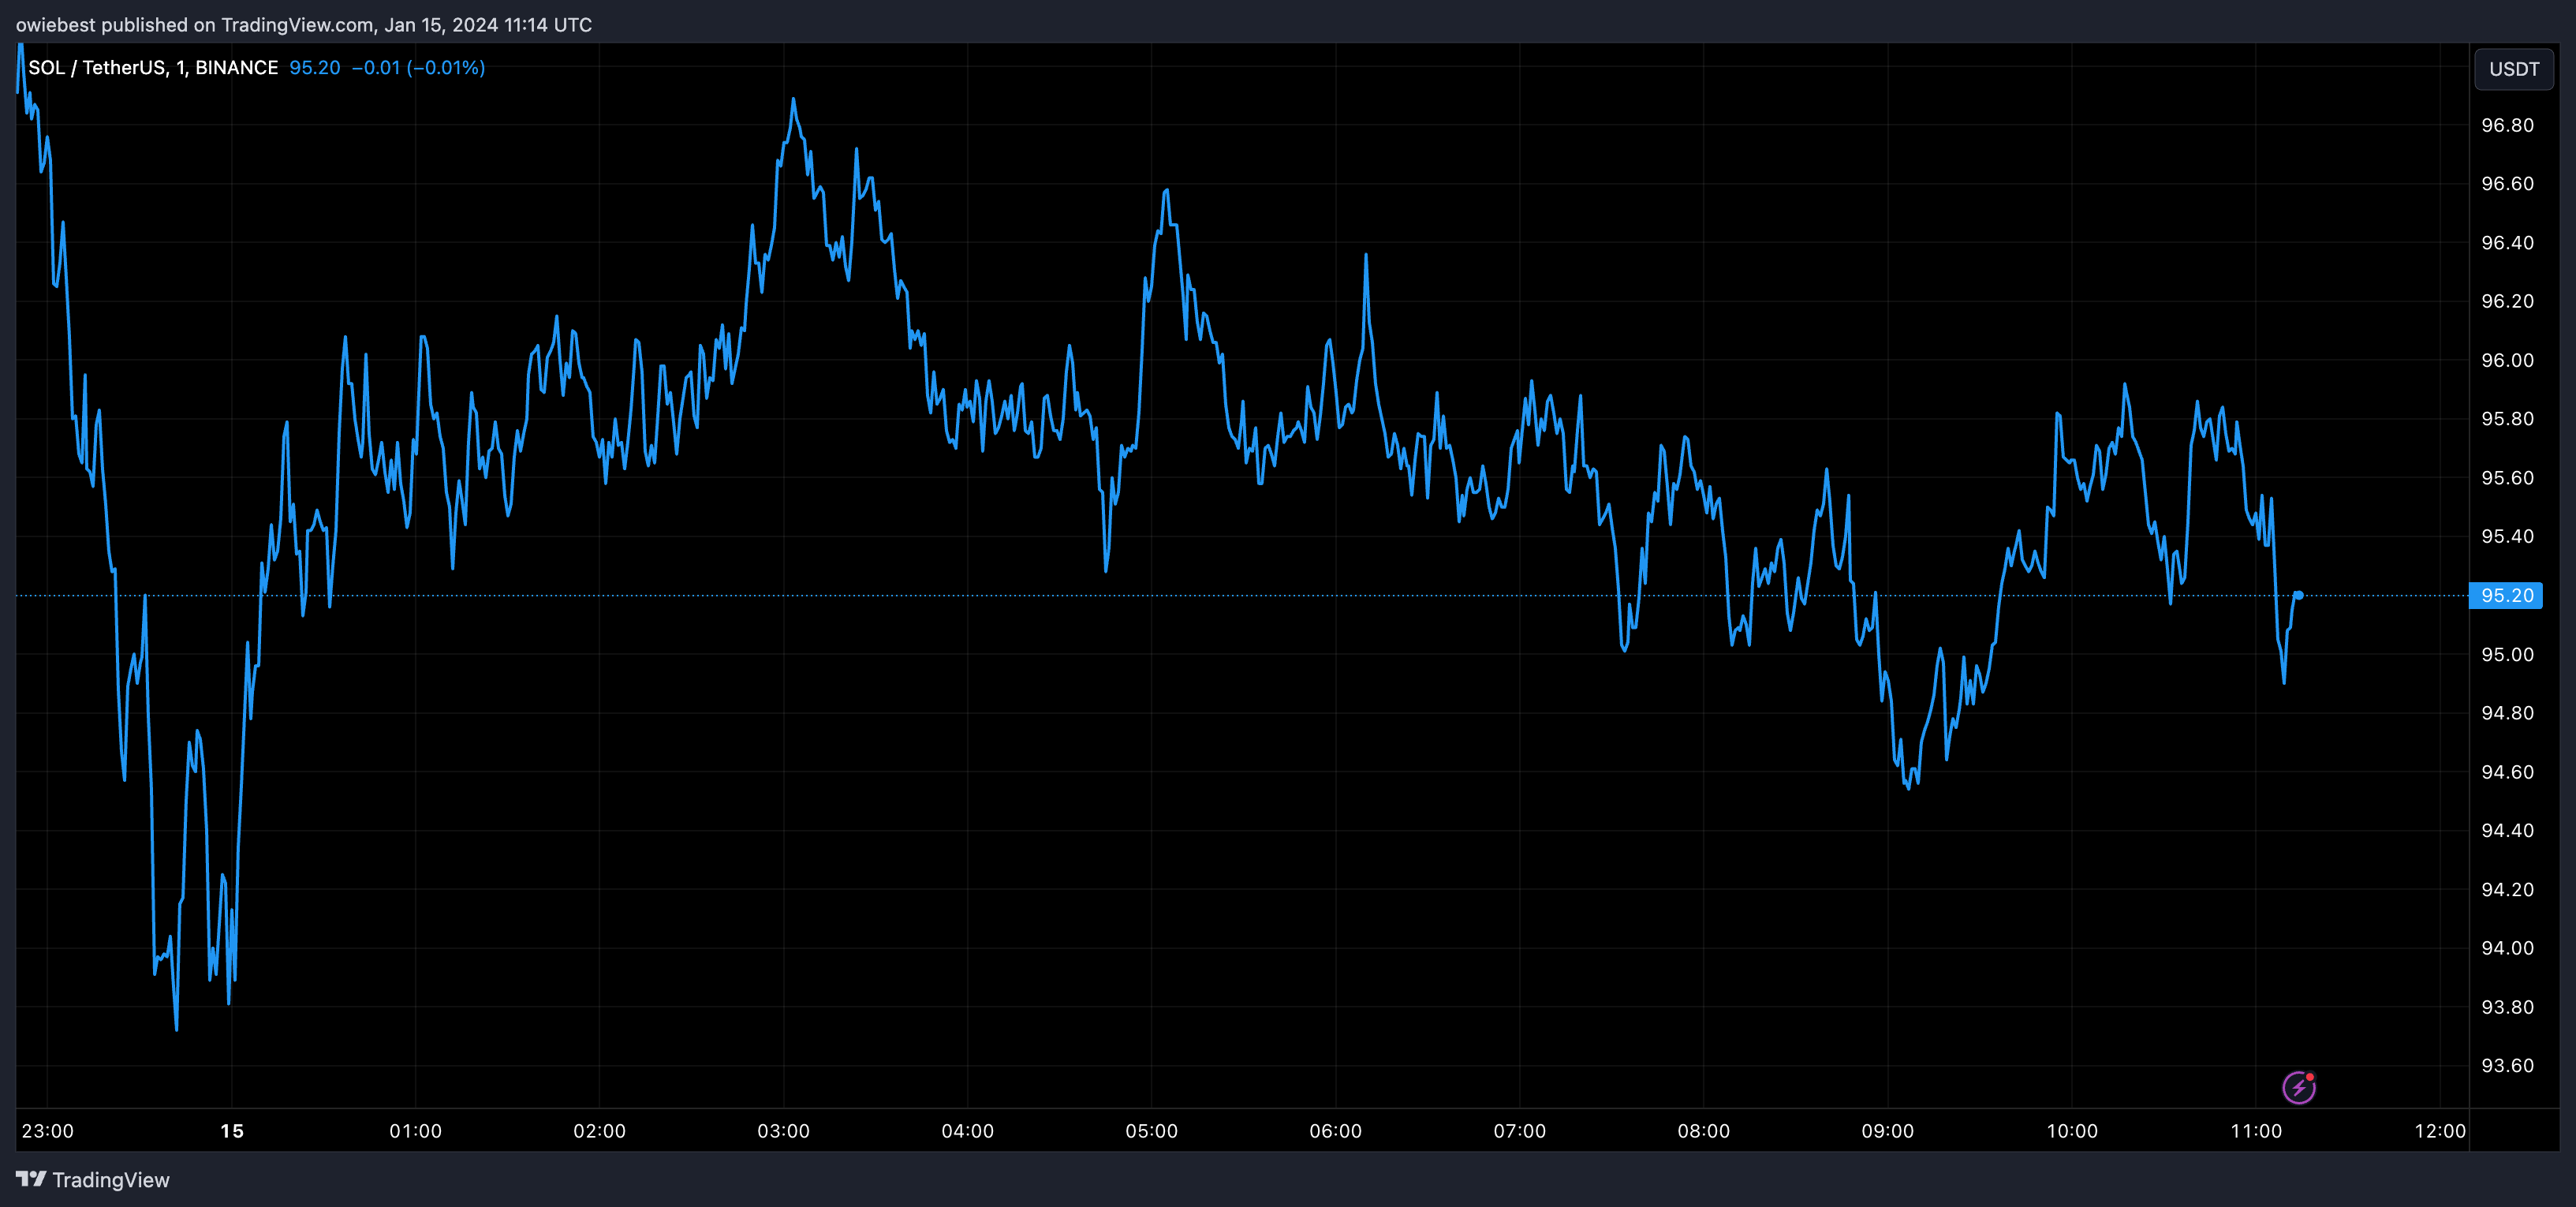
Task: Click the 05:00 time axis label
Action: (1152, 1131)
